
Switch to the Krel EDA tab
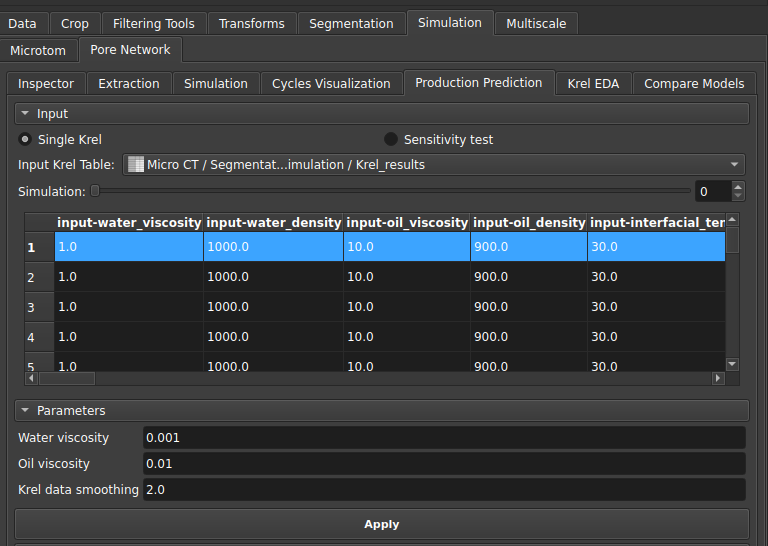[593, 84]
